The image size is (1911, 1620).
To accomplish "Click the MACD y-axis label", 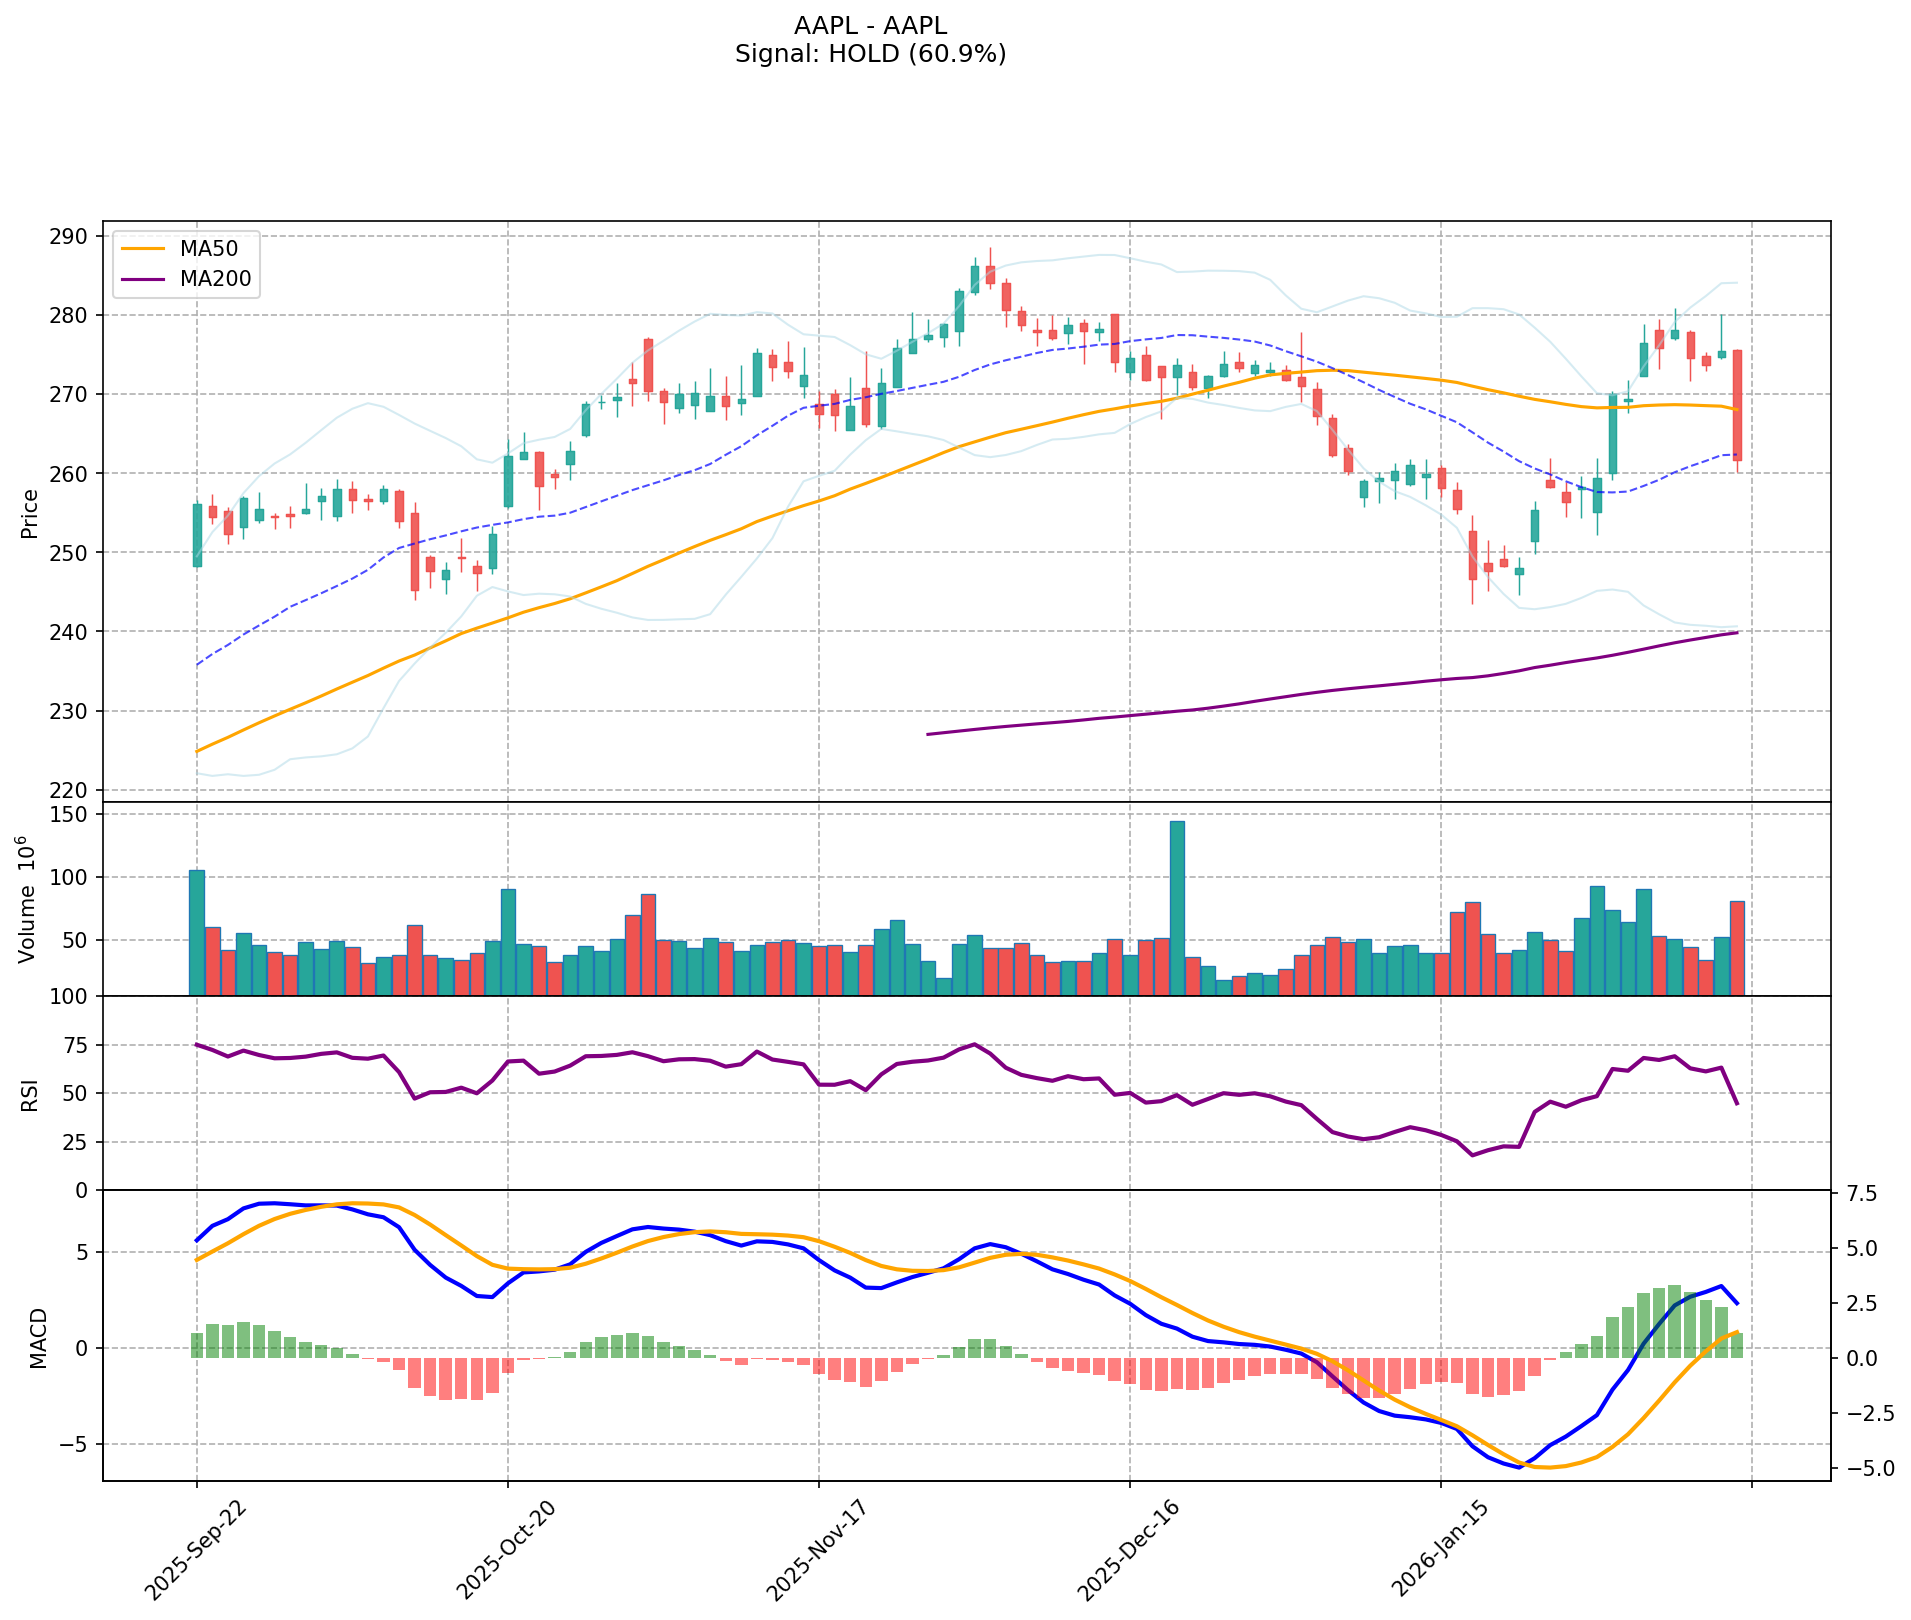I will [x=38, y=1337].
